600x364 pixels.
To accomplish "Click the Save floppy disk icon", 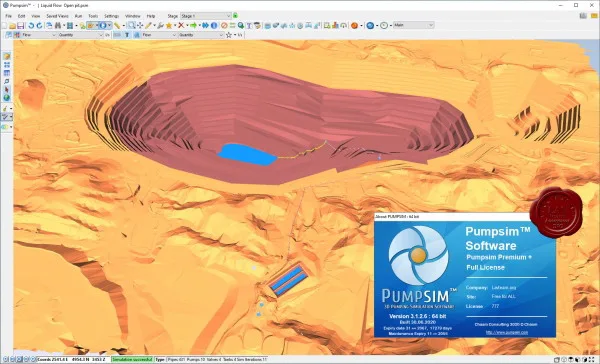I will [20, 26].
